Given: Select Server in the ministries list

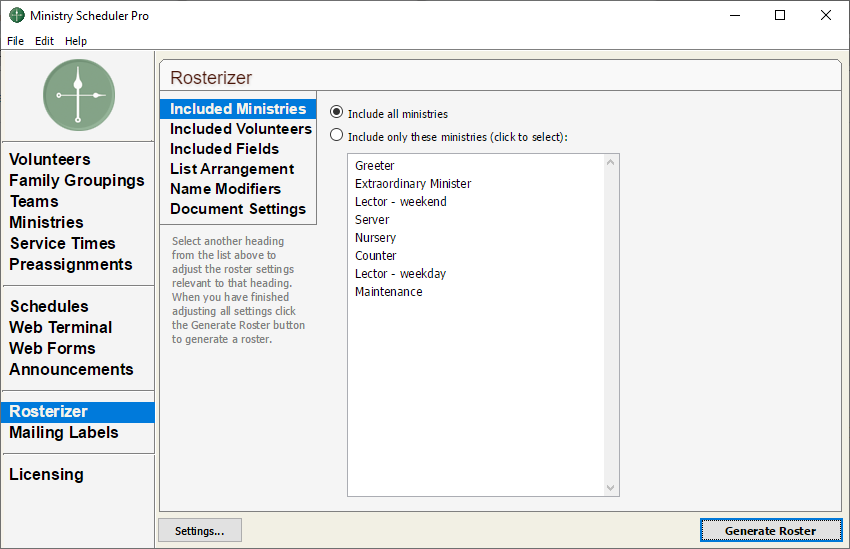Looking at the screenshot, I should click(x=372, y=219).
